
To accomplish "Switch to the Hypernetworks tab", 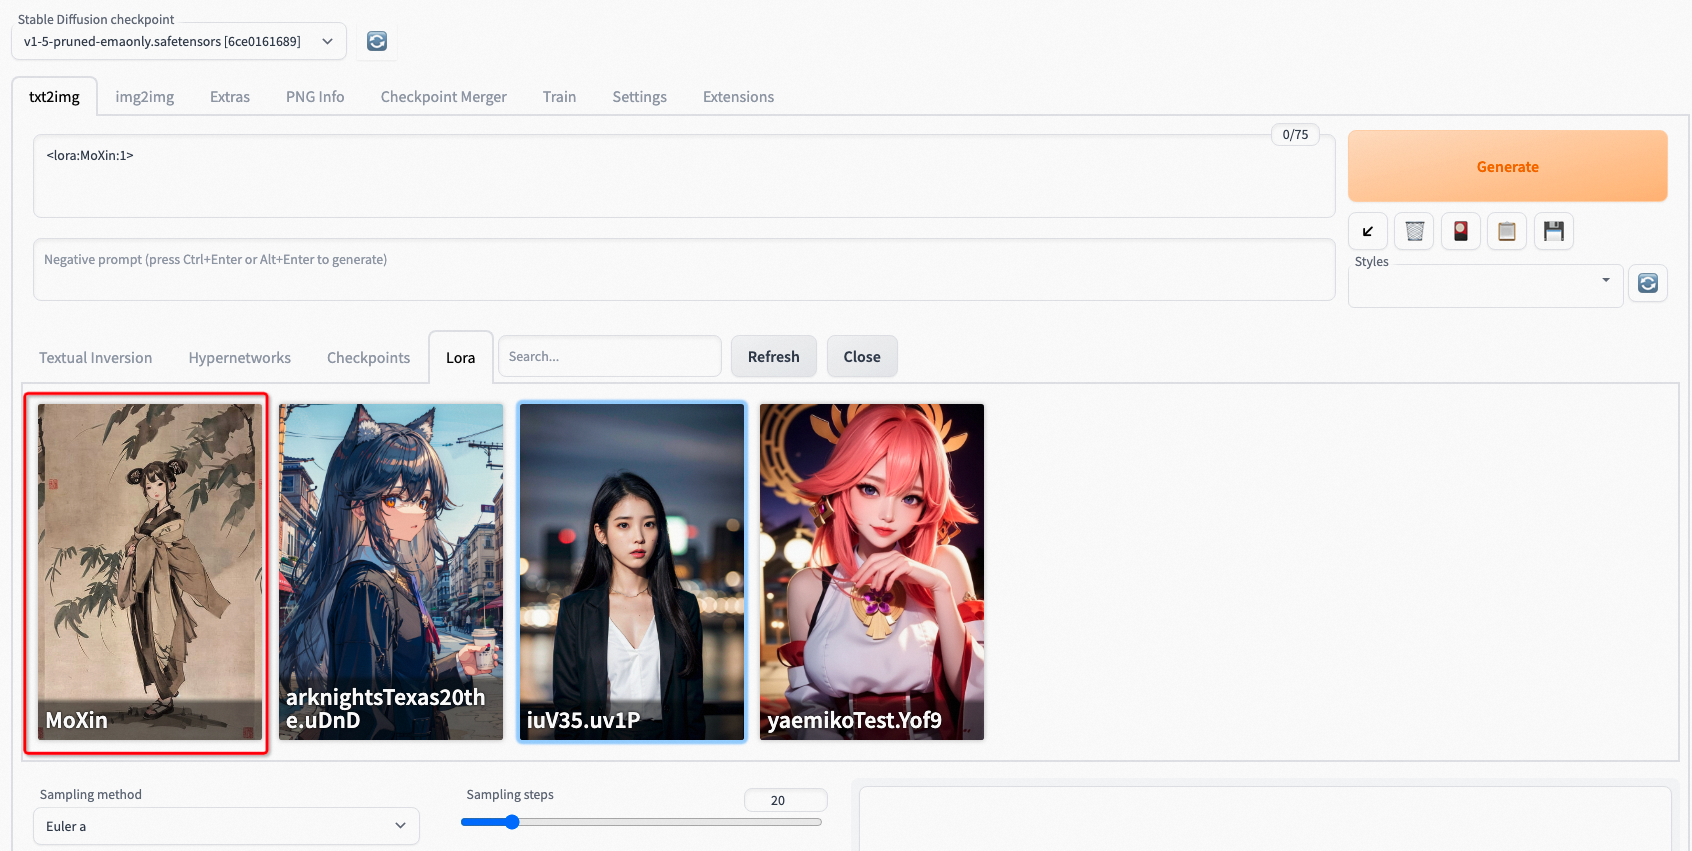I will [x=240, y=358].
